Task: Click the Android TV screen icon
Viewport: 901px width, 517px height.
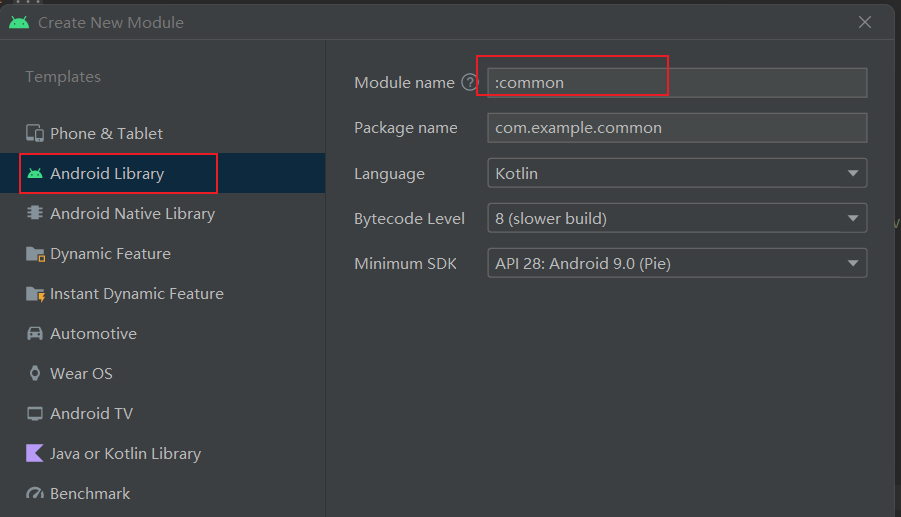Action: point(35,413)
